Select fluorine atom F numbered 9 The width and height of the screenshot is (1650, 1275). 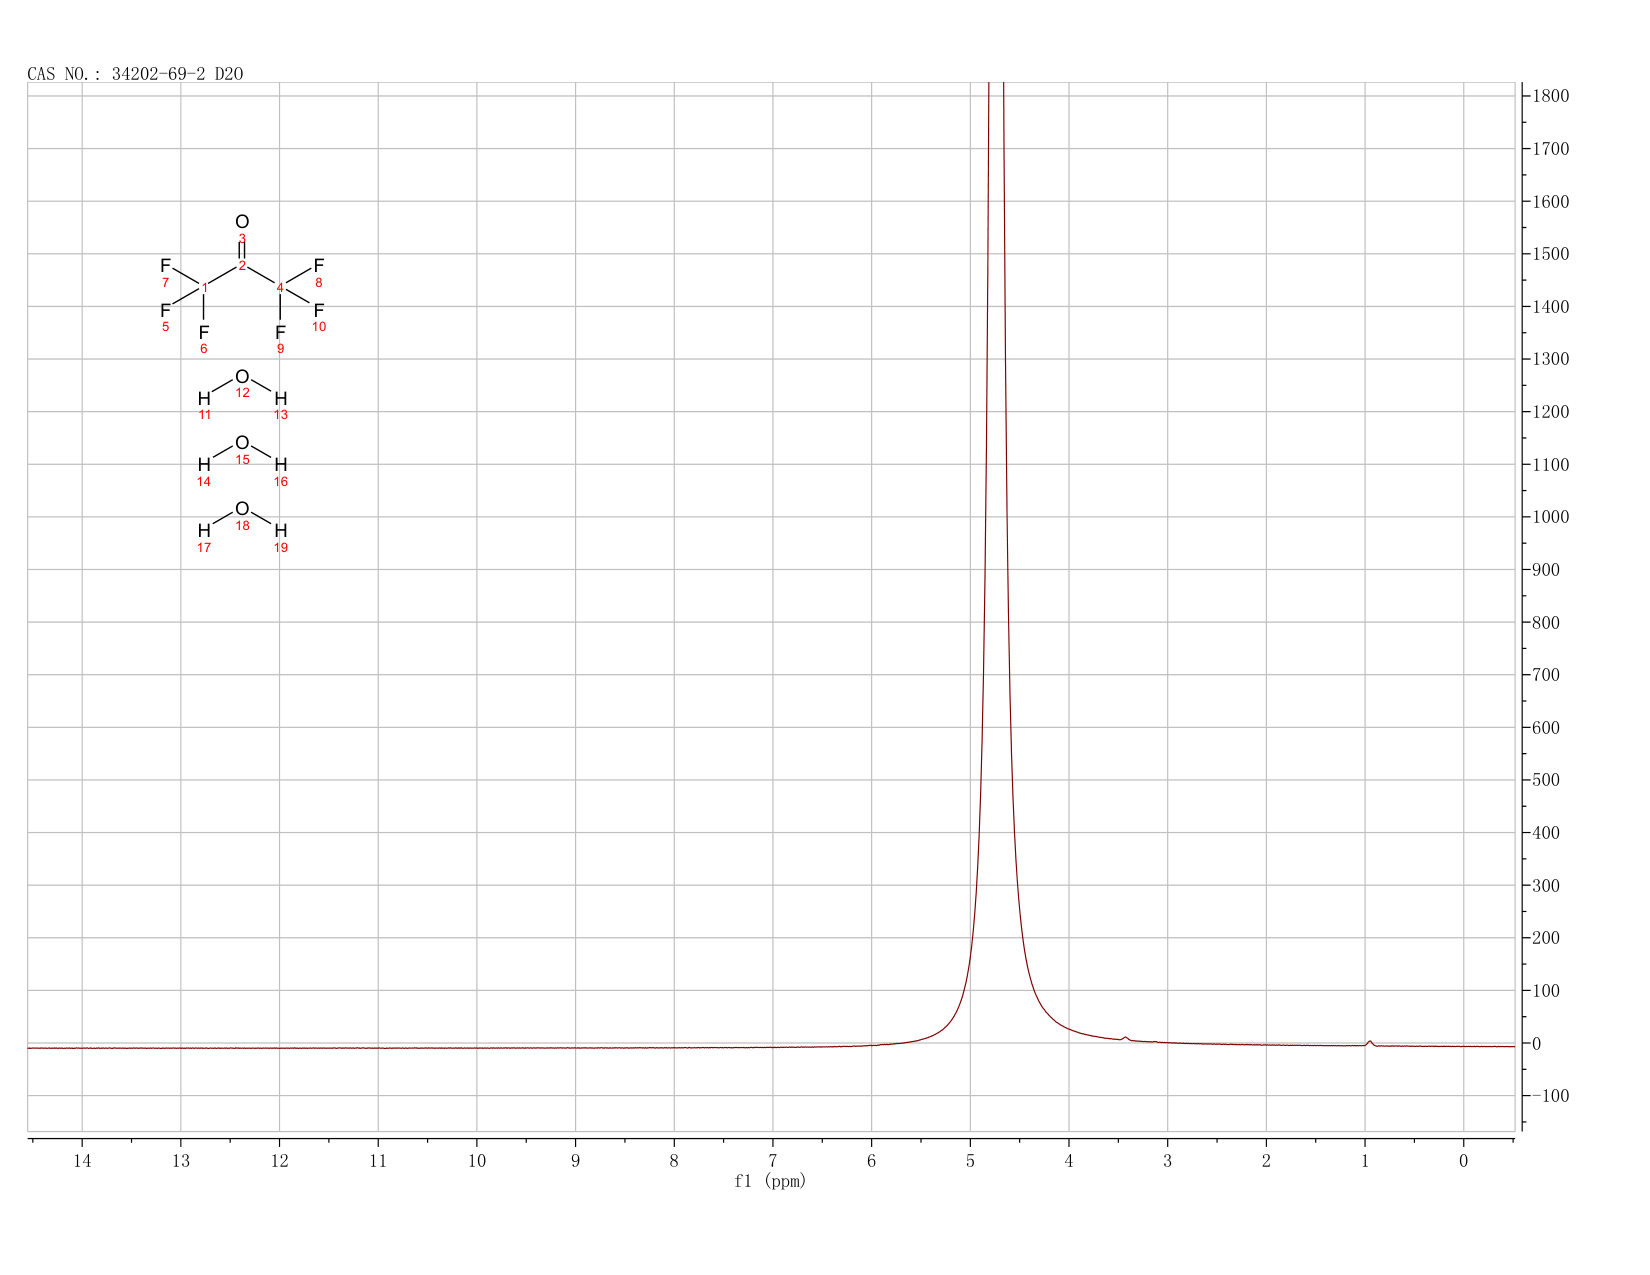[280, 332]
